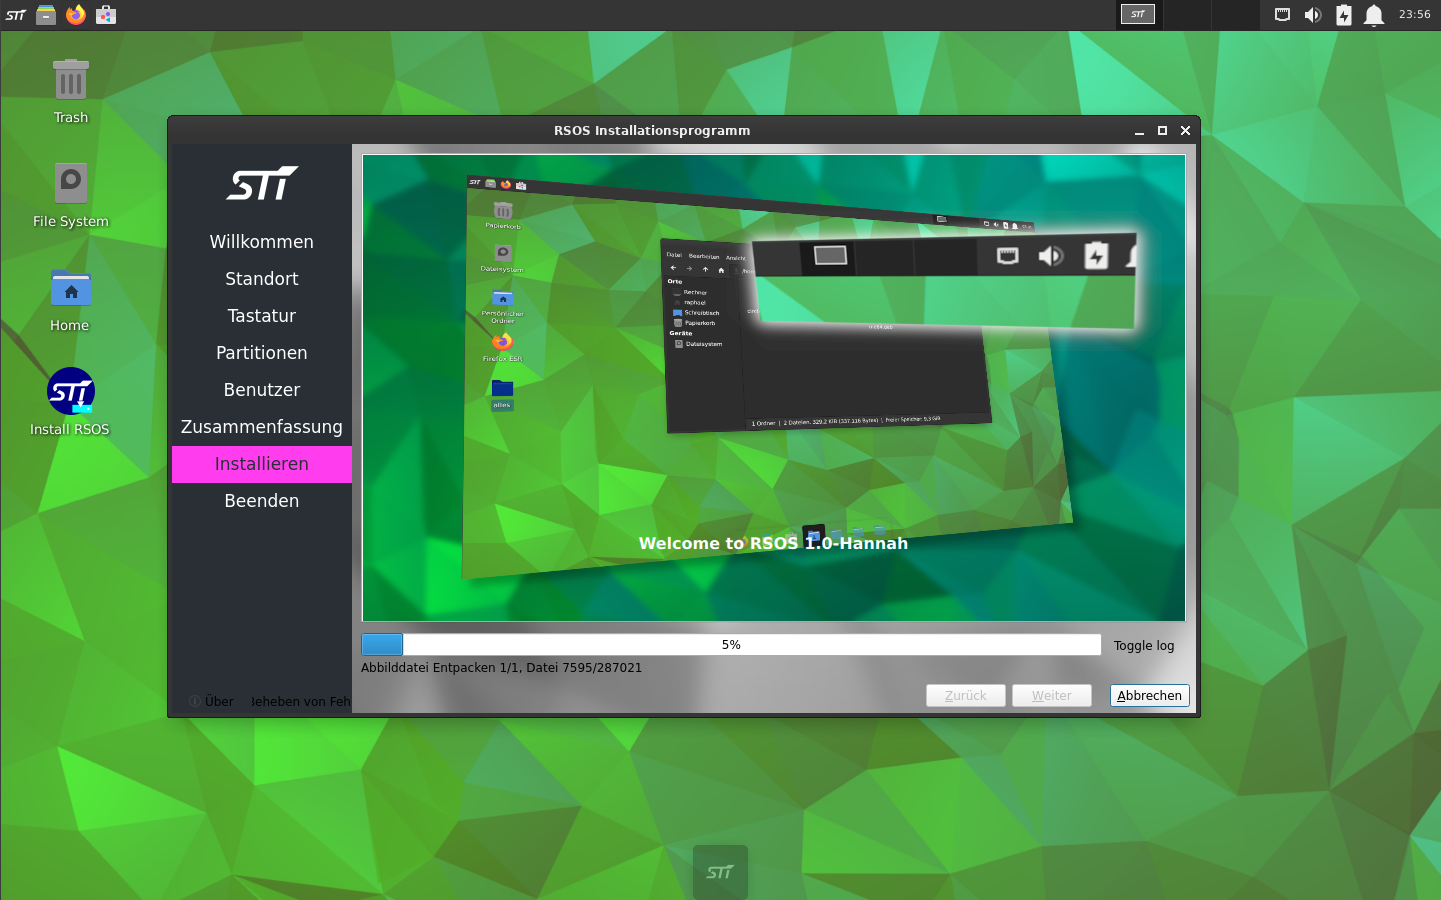Click the clock showing 23:56
The width and height of the screenshot is (1441, 900).
coord(1414,15)
